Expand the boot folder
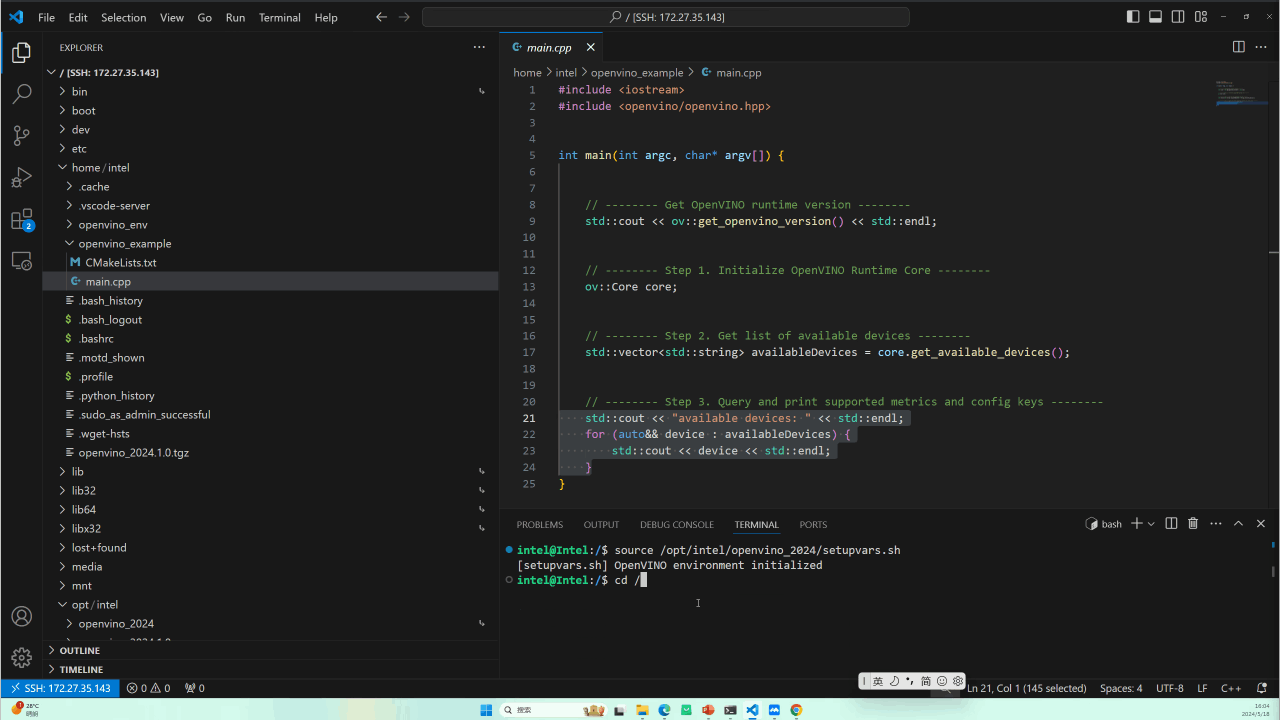The height and width of the screenshot is (720, 1280). click(270, 110)
